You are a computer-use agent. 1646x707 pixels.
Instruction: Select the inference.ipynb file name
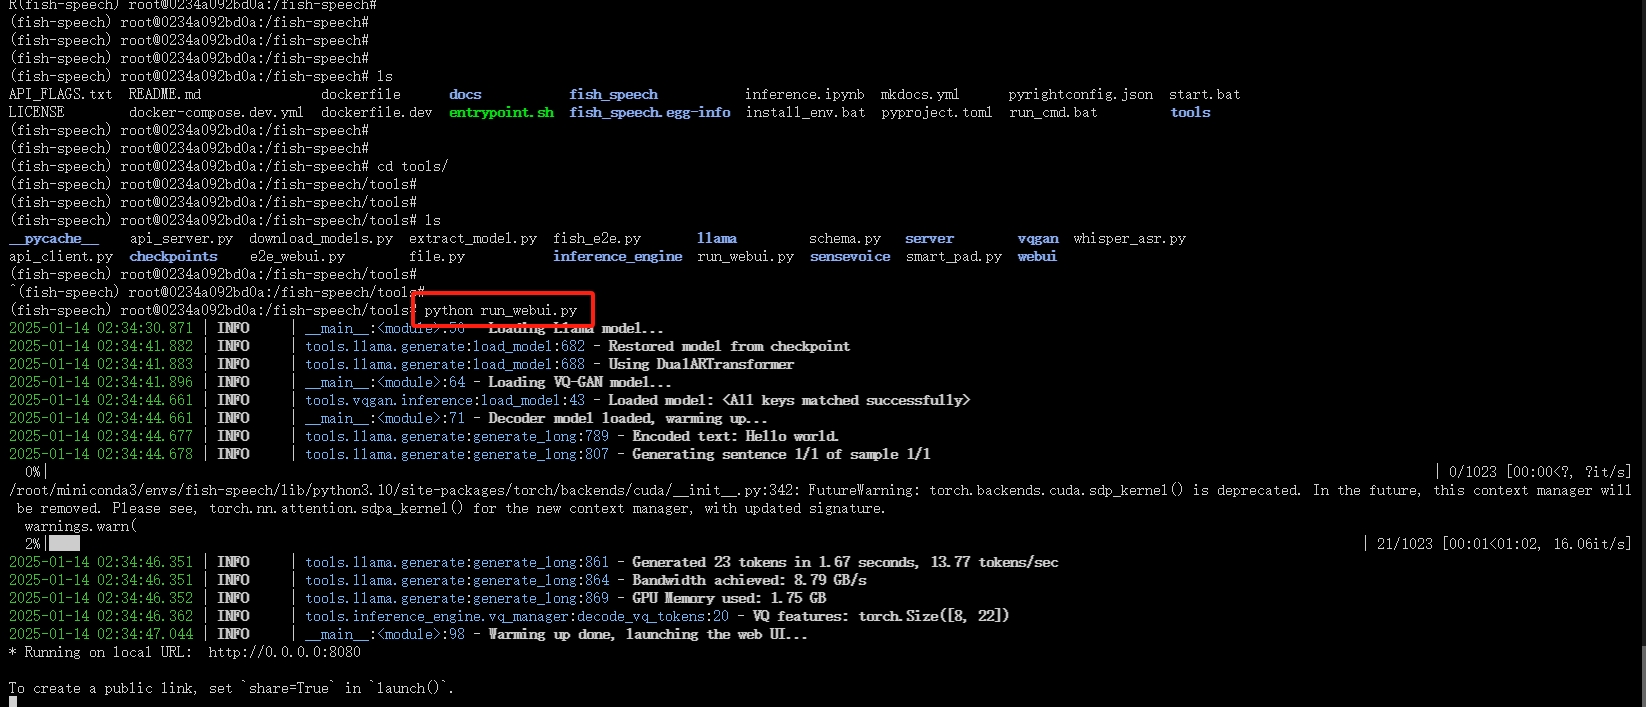(804, 94)
